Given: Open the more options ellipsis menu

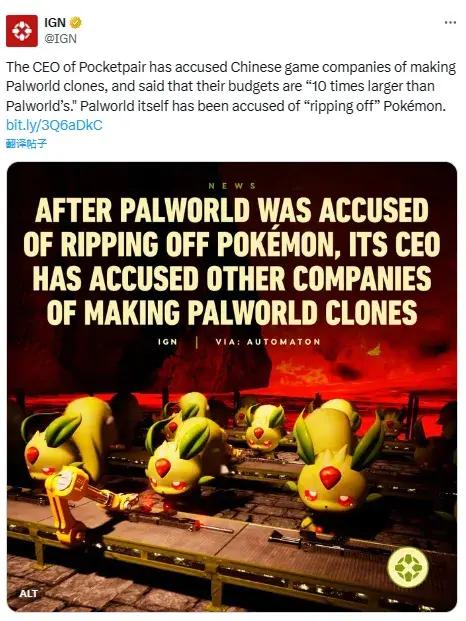Looking at the screenshot, I should [x=450, y=23].
